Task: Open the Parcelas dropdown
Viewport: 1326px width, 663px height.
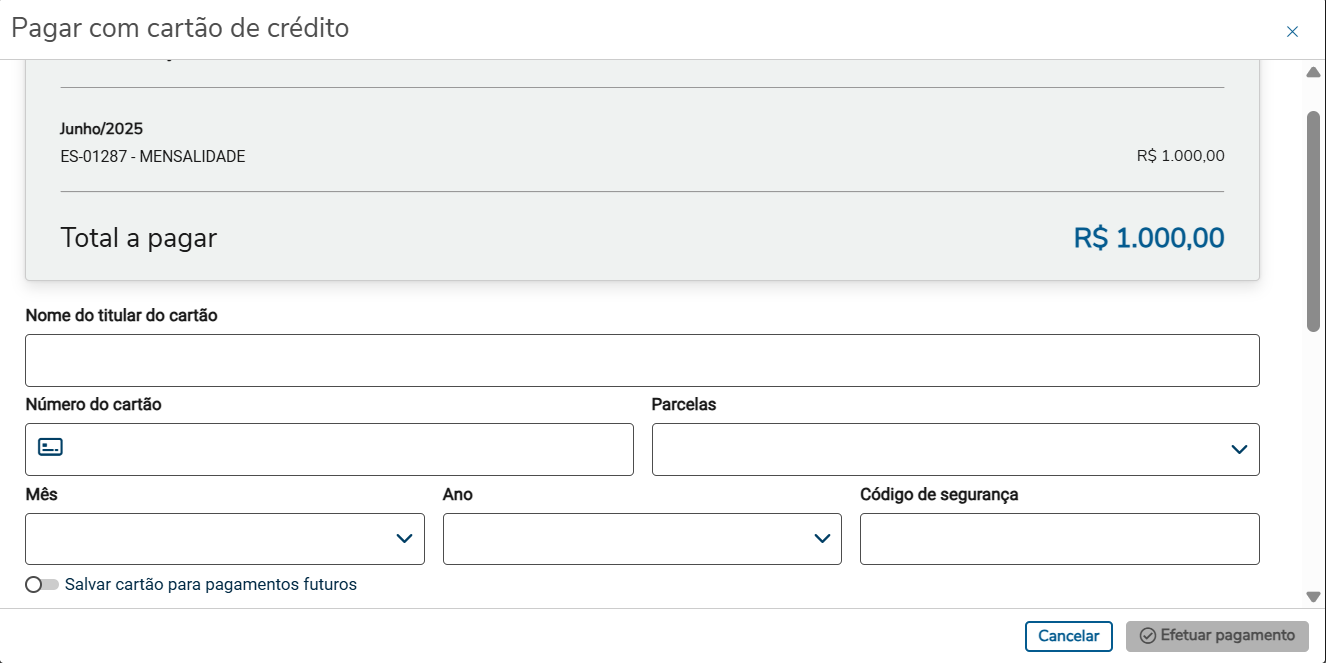Action: 955,450
